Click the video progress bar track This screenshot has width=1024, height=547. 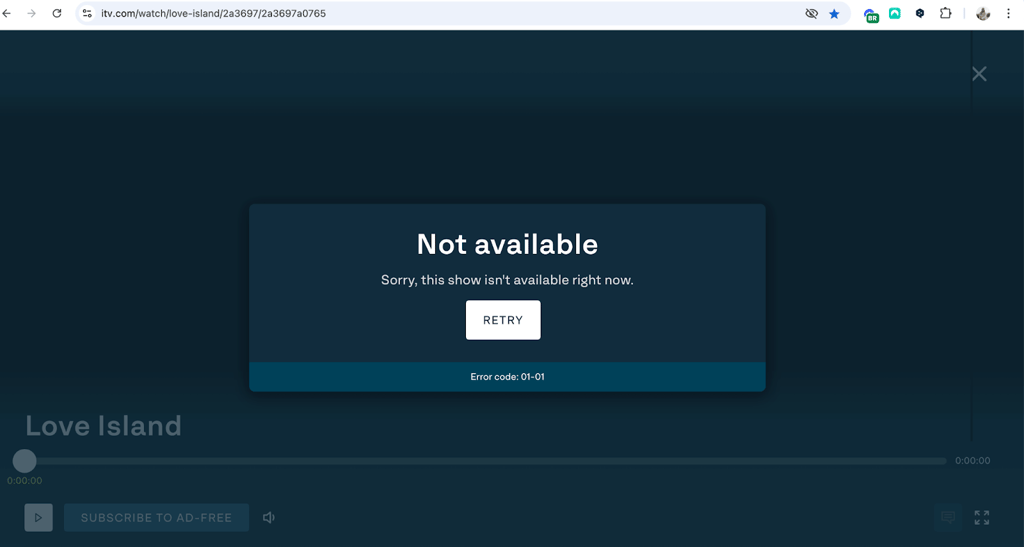485,461
